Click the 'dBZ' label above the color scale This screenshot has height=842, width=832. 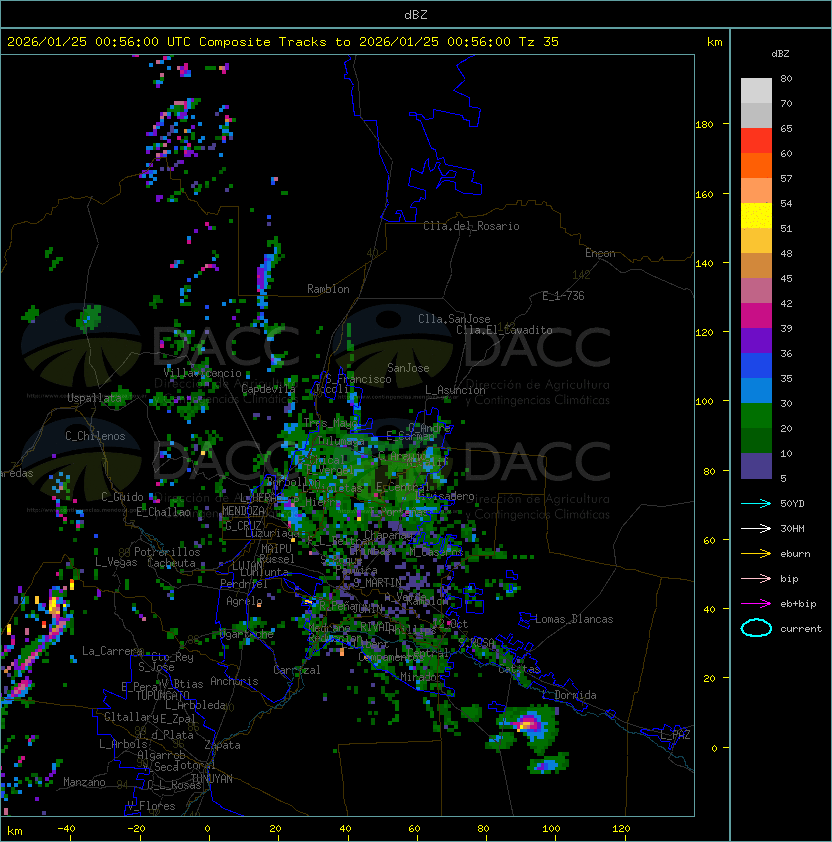click(x=780, y=54)
